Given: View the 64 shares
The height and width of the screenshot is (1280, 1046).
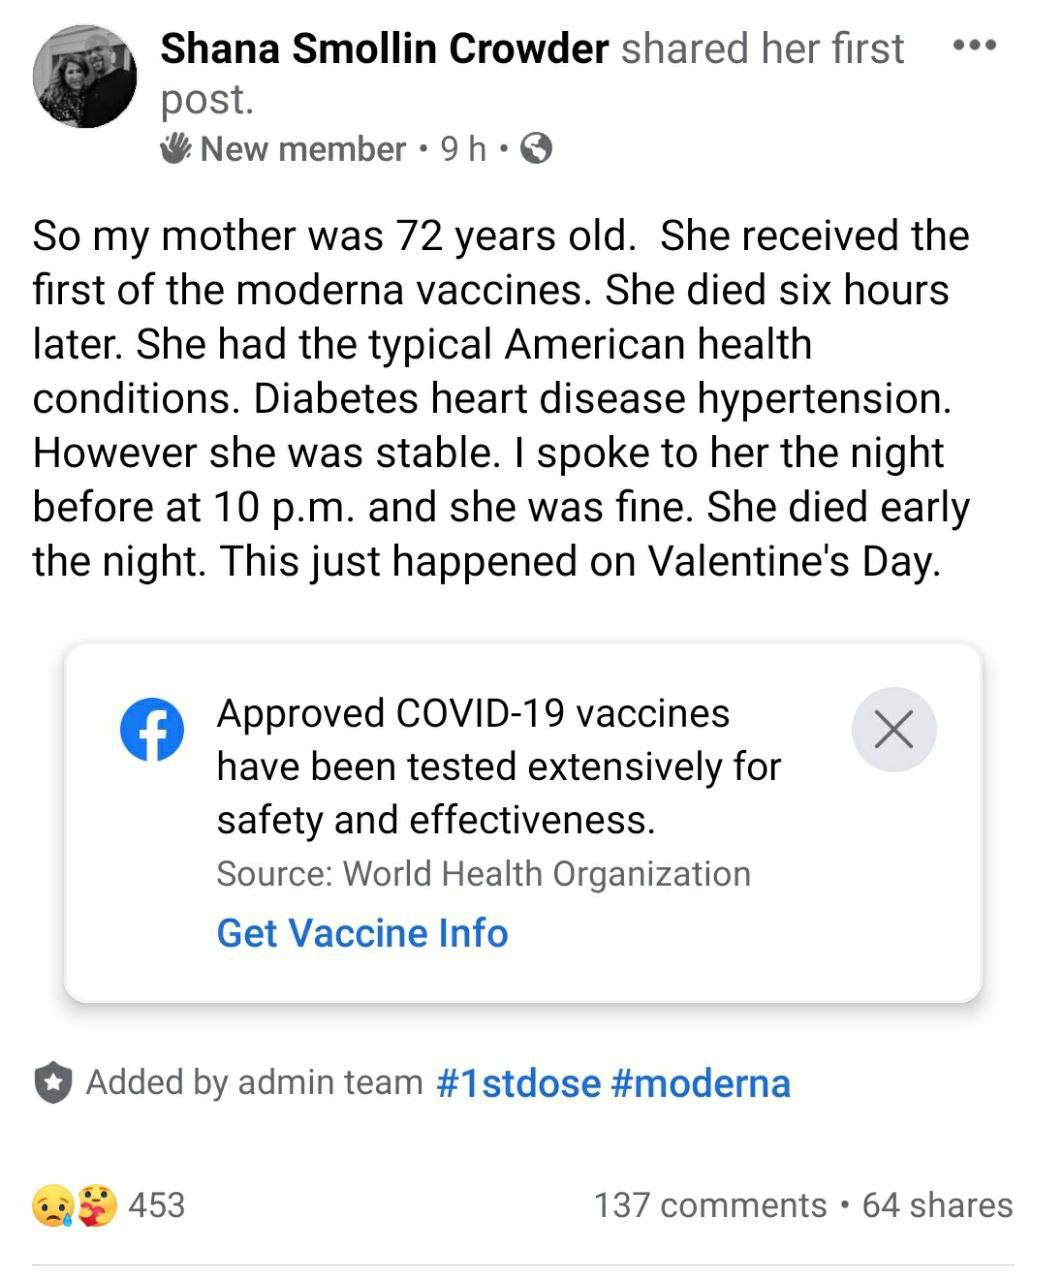Looking at the screenshot, I should (x=937, y=1205).
